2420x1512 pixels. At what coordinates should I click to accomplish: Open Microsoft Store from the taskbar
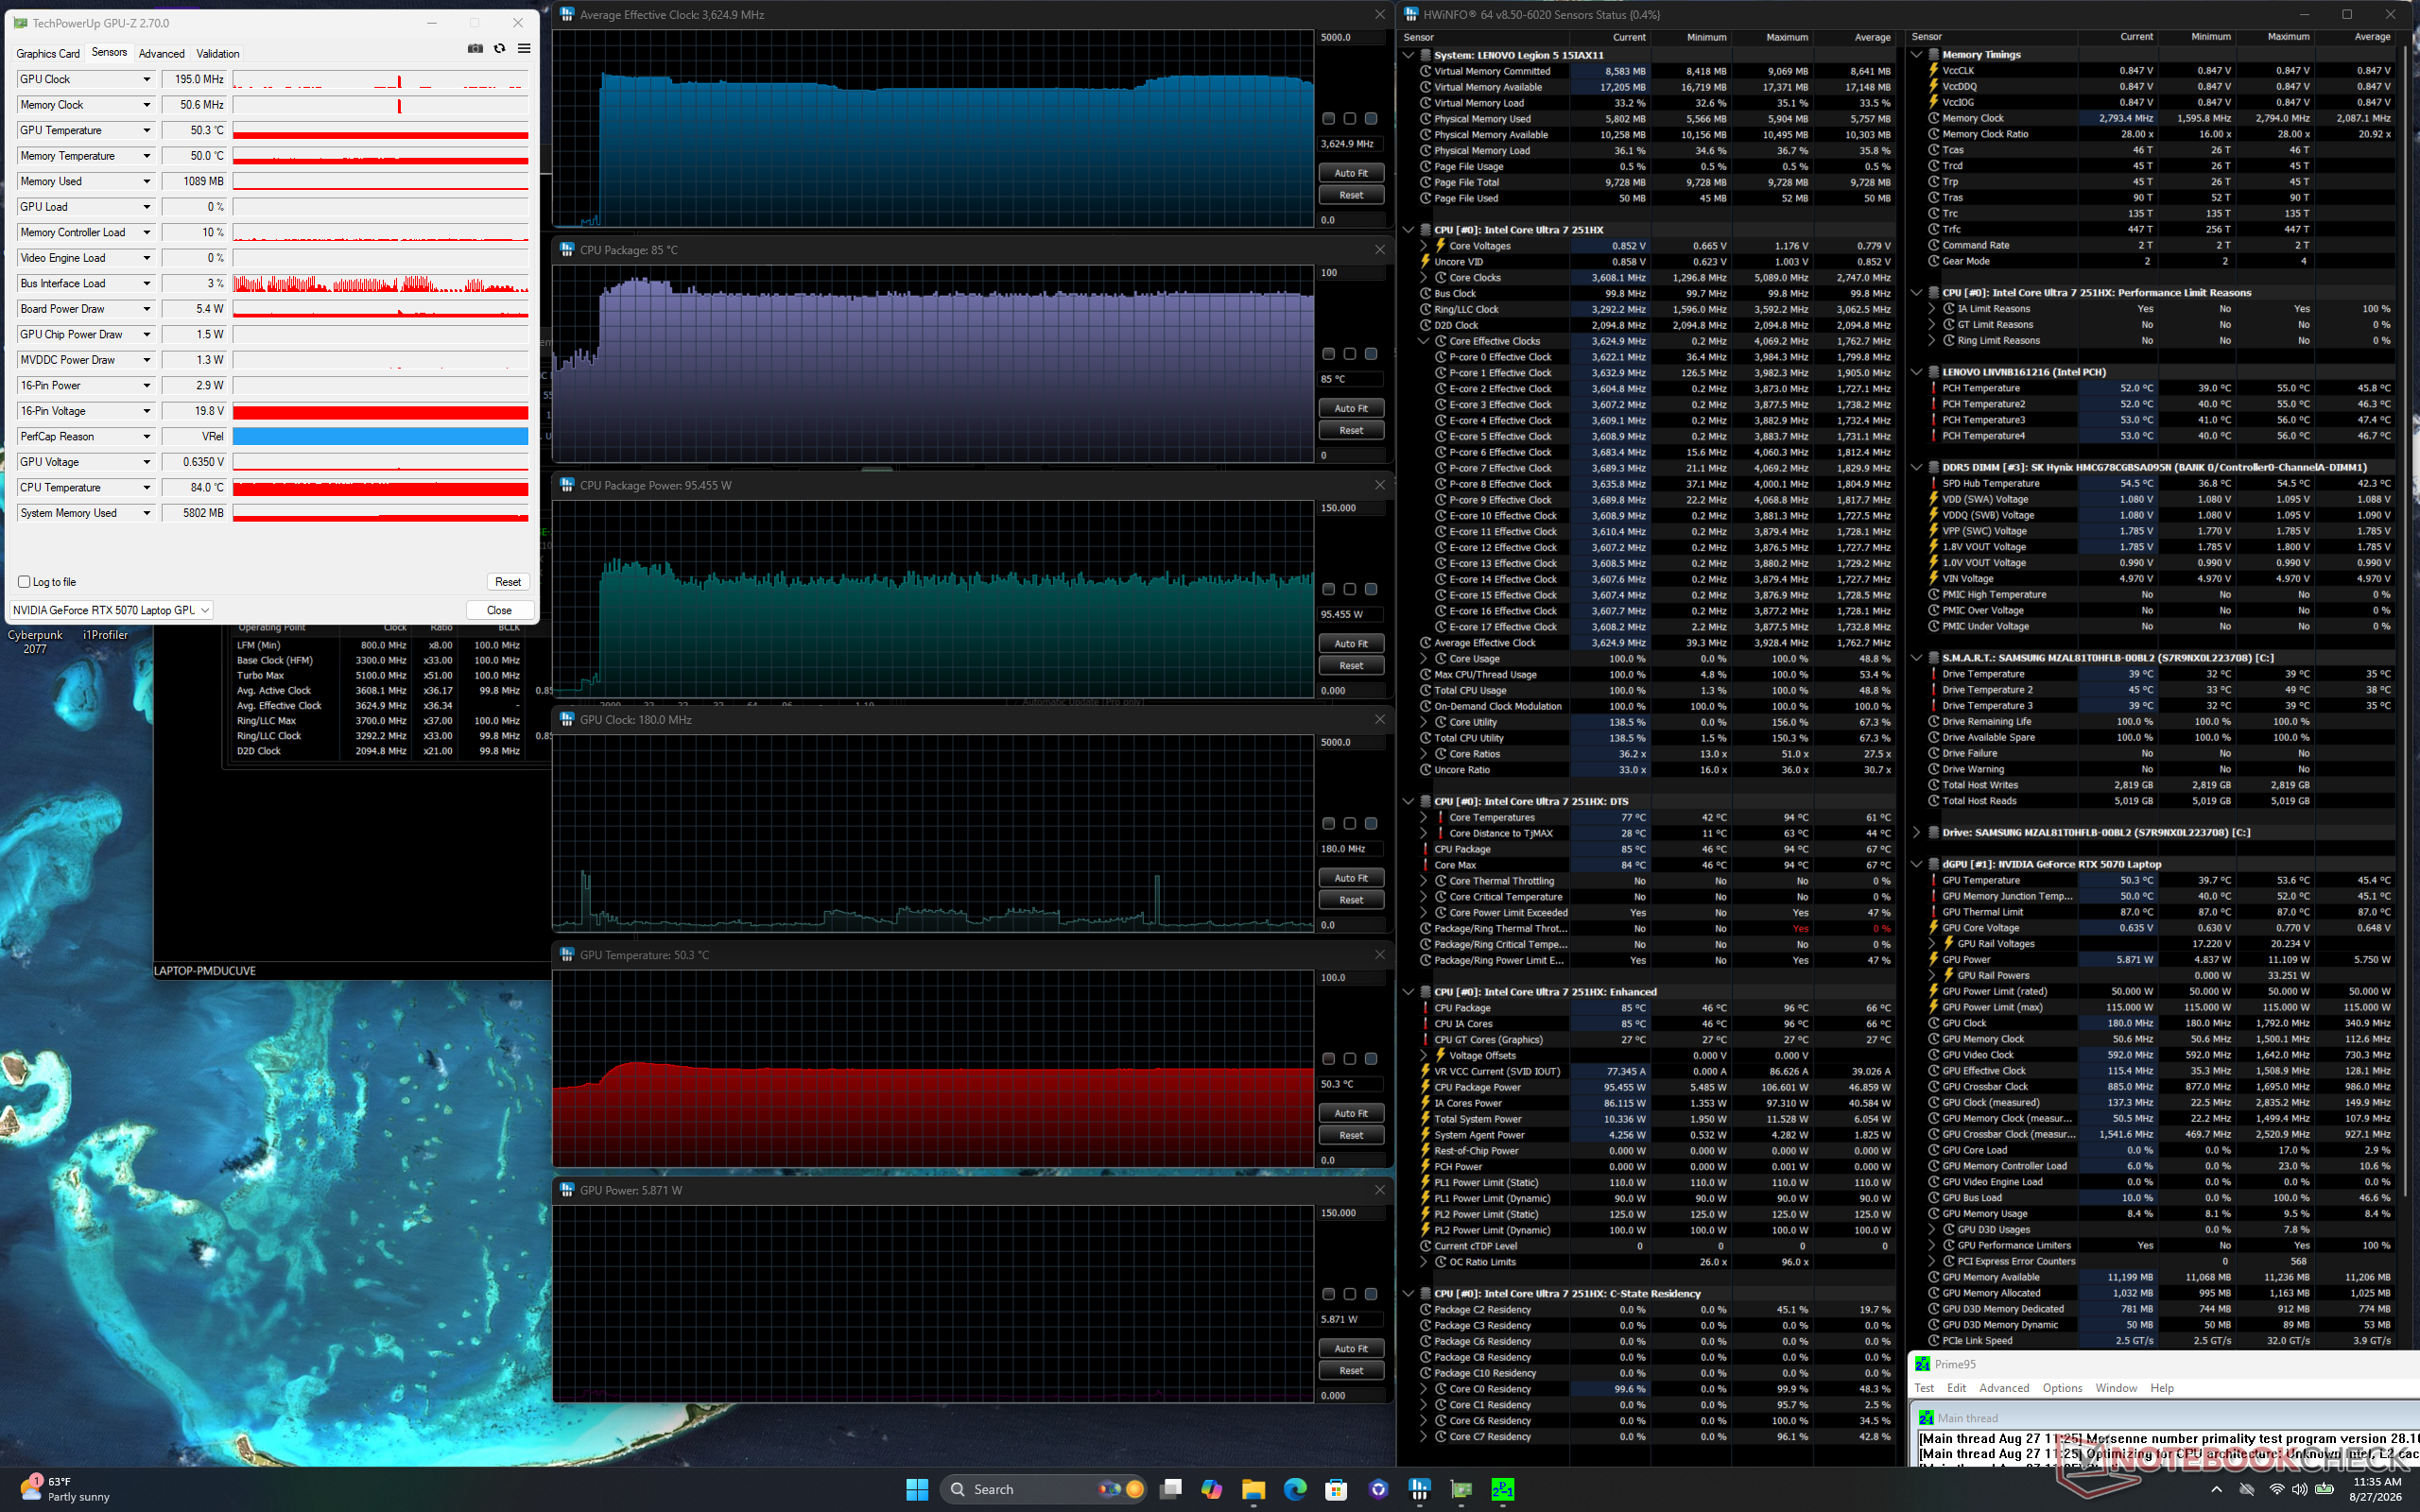click(x=1336, y=1489)
